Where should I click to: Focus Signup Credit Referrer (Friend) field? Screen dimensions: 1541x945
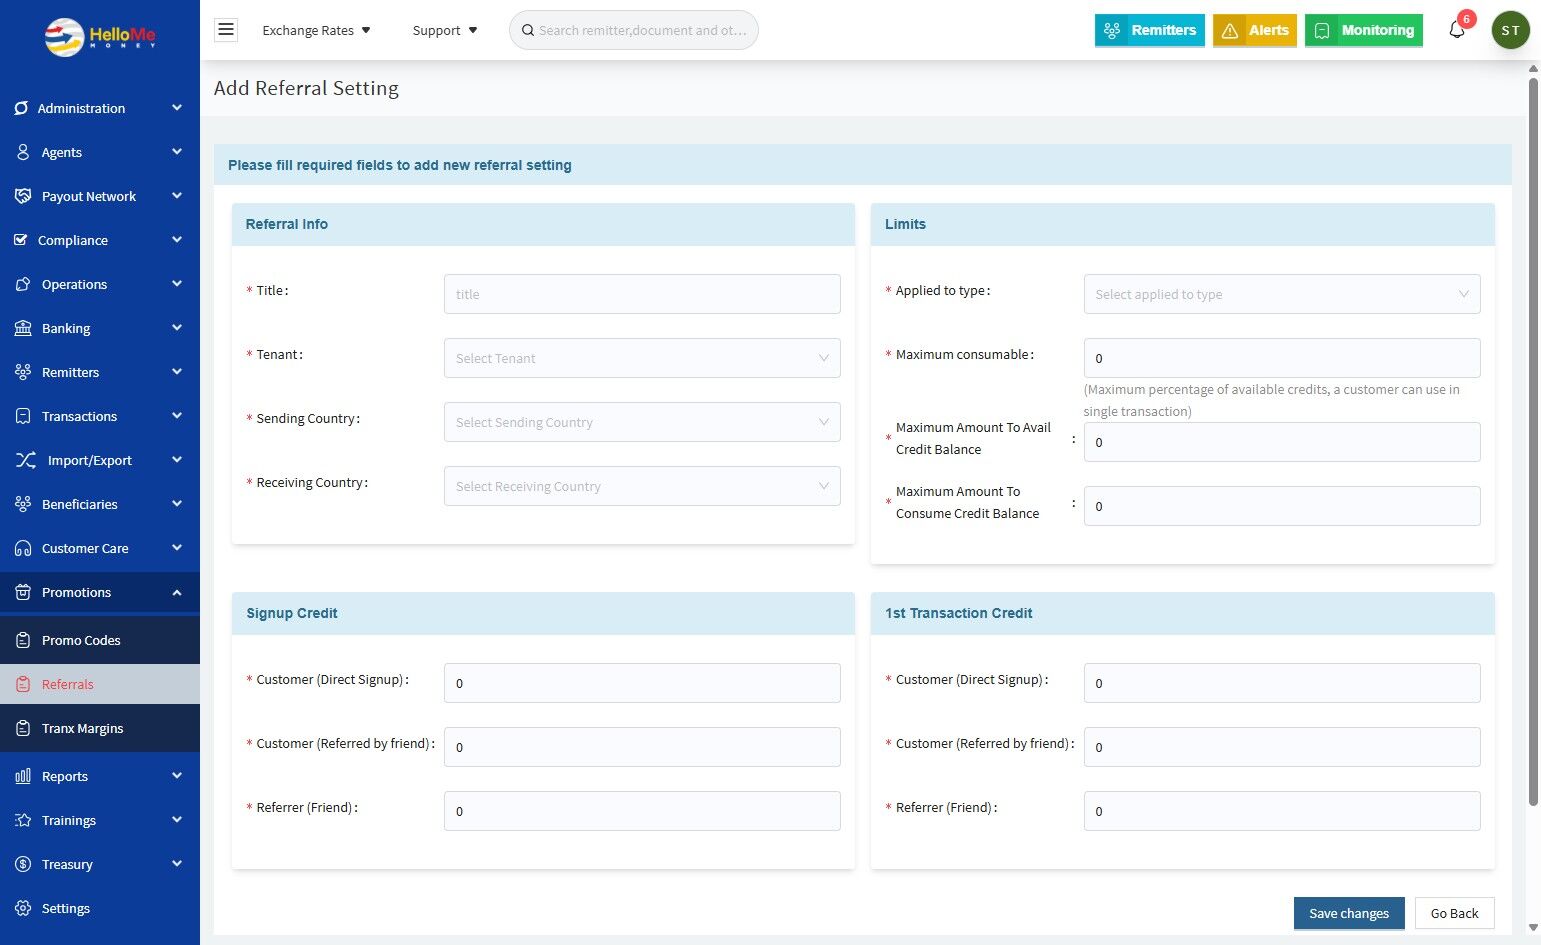tap(642, 811)
